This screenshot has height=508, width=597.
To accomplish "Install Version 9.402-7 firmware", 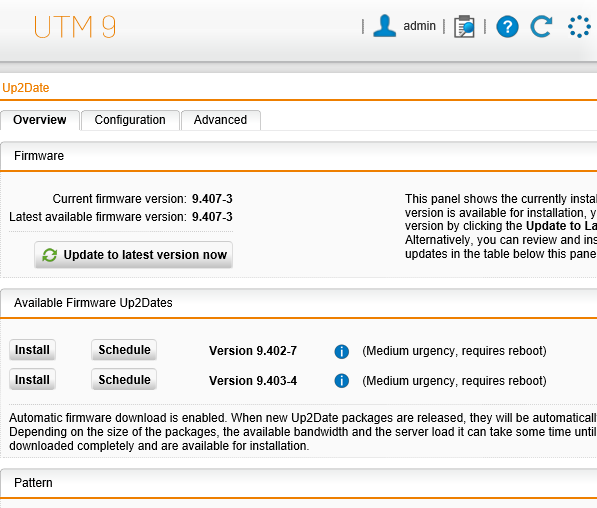I will tap(32, 350).
